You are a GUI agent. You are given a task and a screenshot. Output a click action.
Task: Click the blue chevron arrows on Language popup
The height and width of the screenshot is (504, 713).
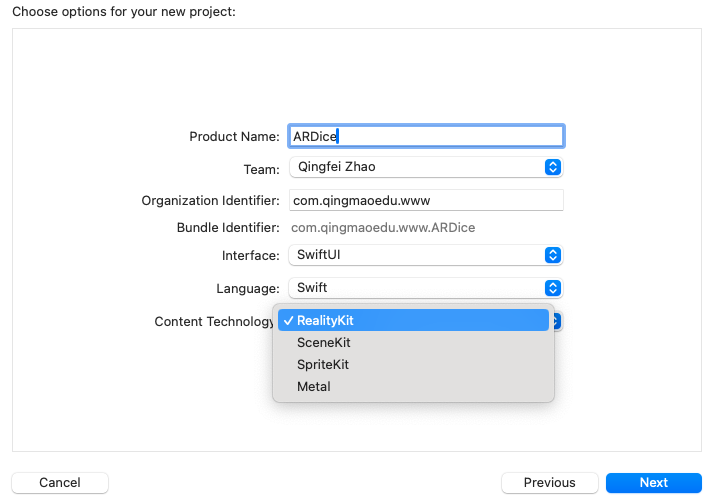[x=552, y=288]
